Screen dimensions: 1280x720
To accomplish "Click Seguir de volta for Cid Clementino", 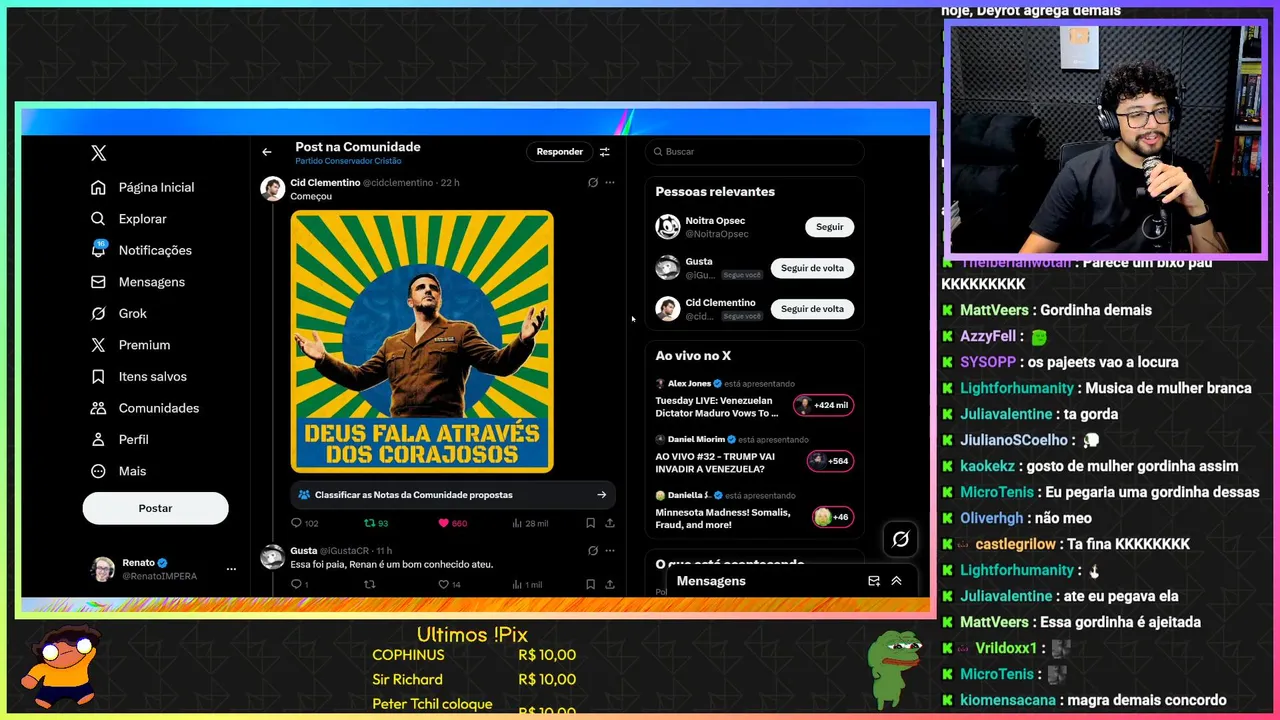I will click(812, 309).
